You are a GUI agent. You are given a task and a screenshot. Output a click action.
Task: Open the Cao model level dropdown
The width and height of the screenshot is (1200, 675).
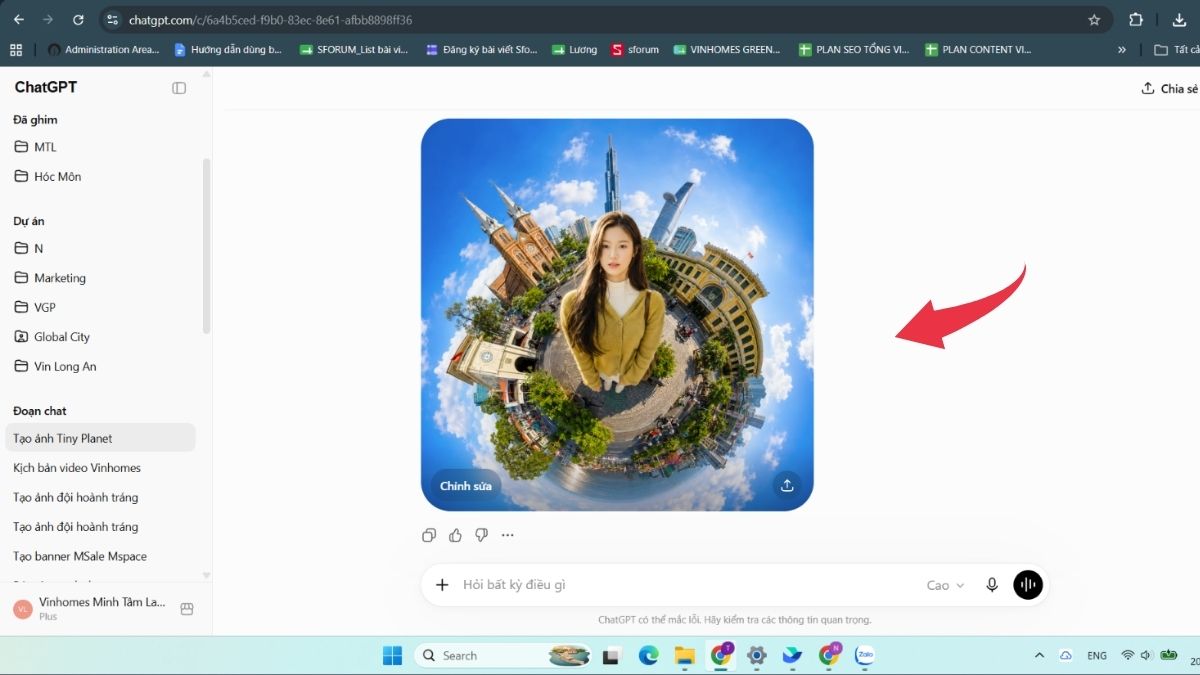tap(945, 585)
